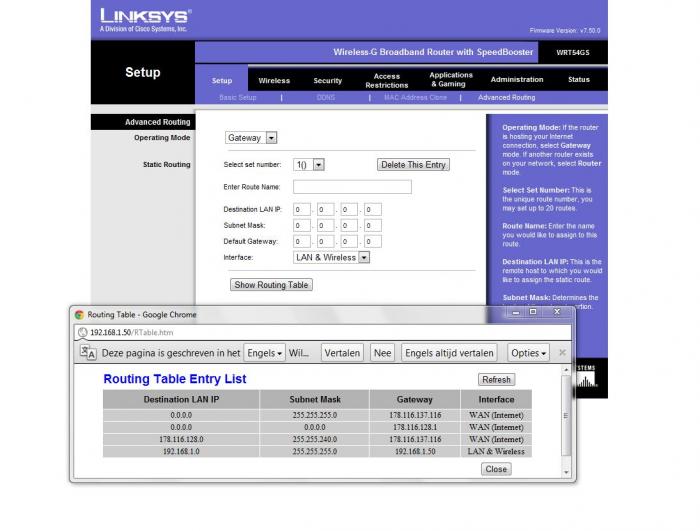Viewport: 700px width, 531px height.
Task: Click the Routing Table window scrollbar down arrow
Action: 567,472
